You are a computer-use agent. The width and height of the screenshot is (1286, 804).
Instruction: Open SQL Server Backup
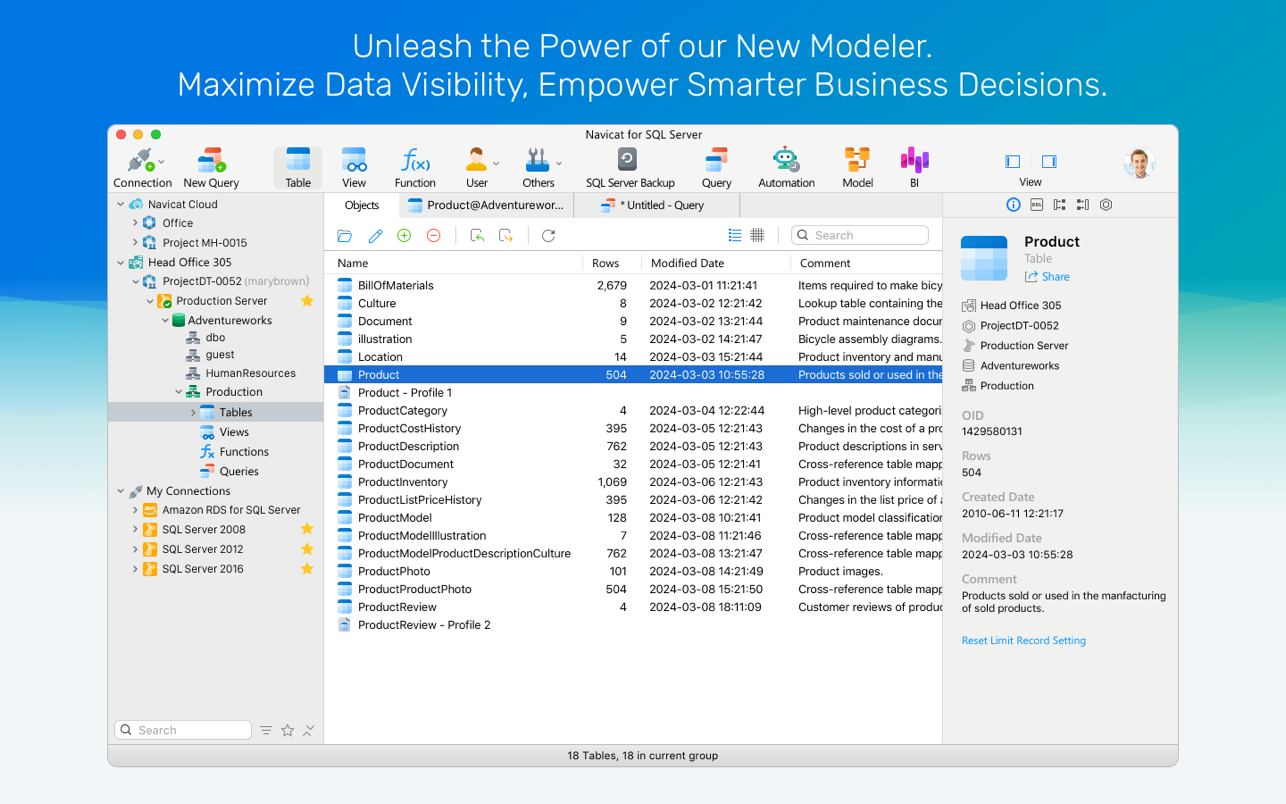630,167
